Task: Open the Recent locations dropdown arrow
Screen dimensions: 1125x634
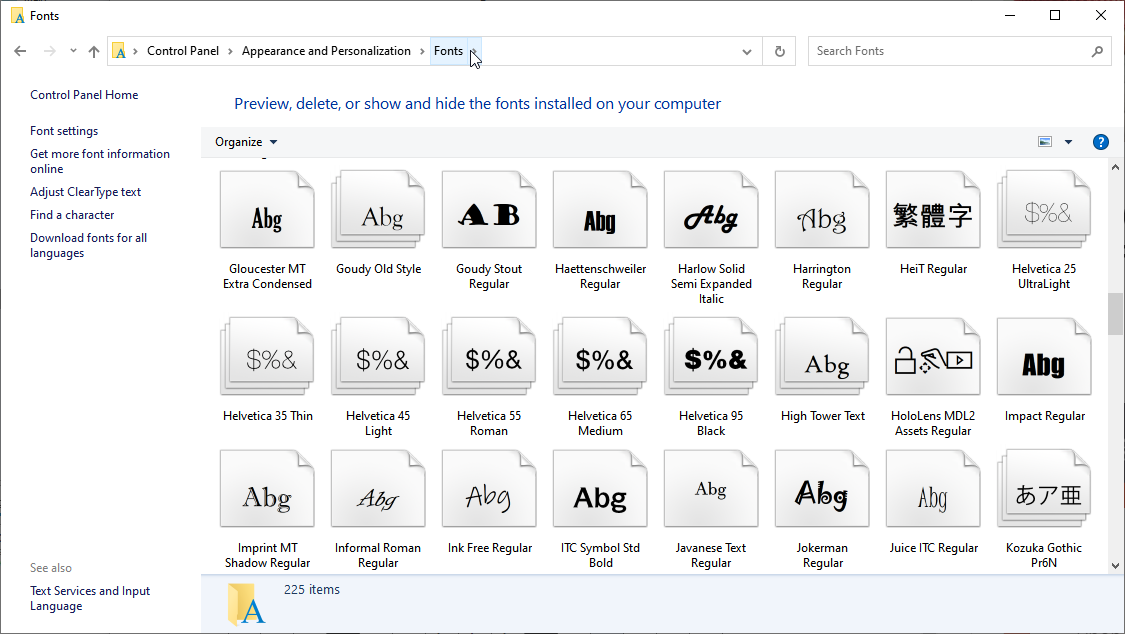Action: (73, 51)
